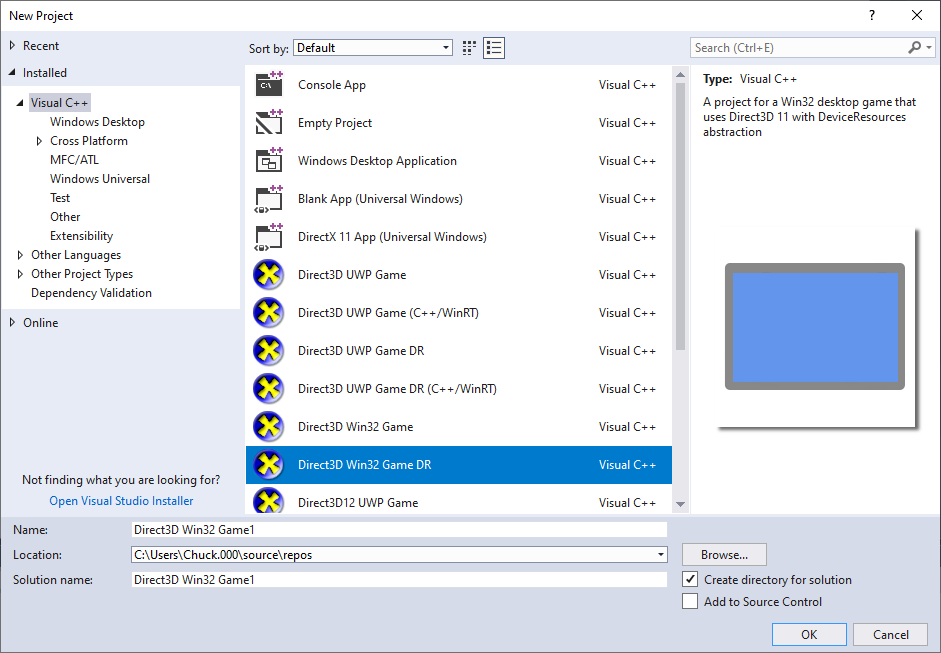Image resolution: width=941 pixels, height=653 pixels.
Task: Select Recent in the sidebar
Action: coord(42,45)
